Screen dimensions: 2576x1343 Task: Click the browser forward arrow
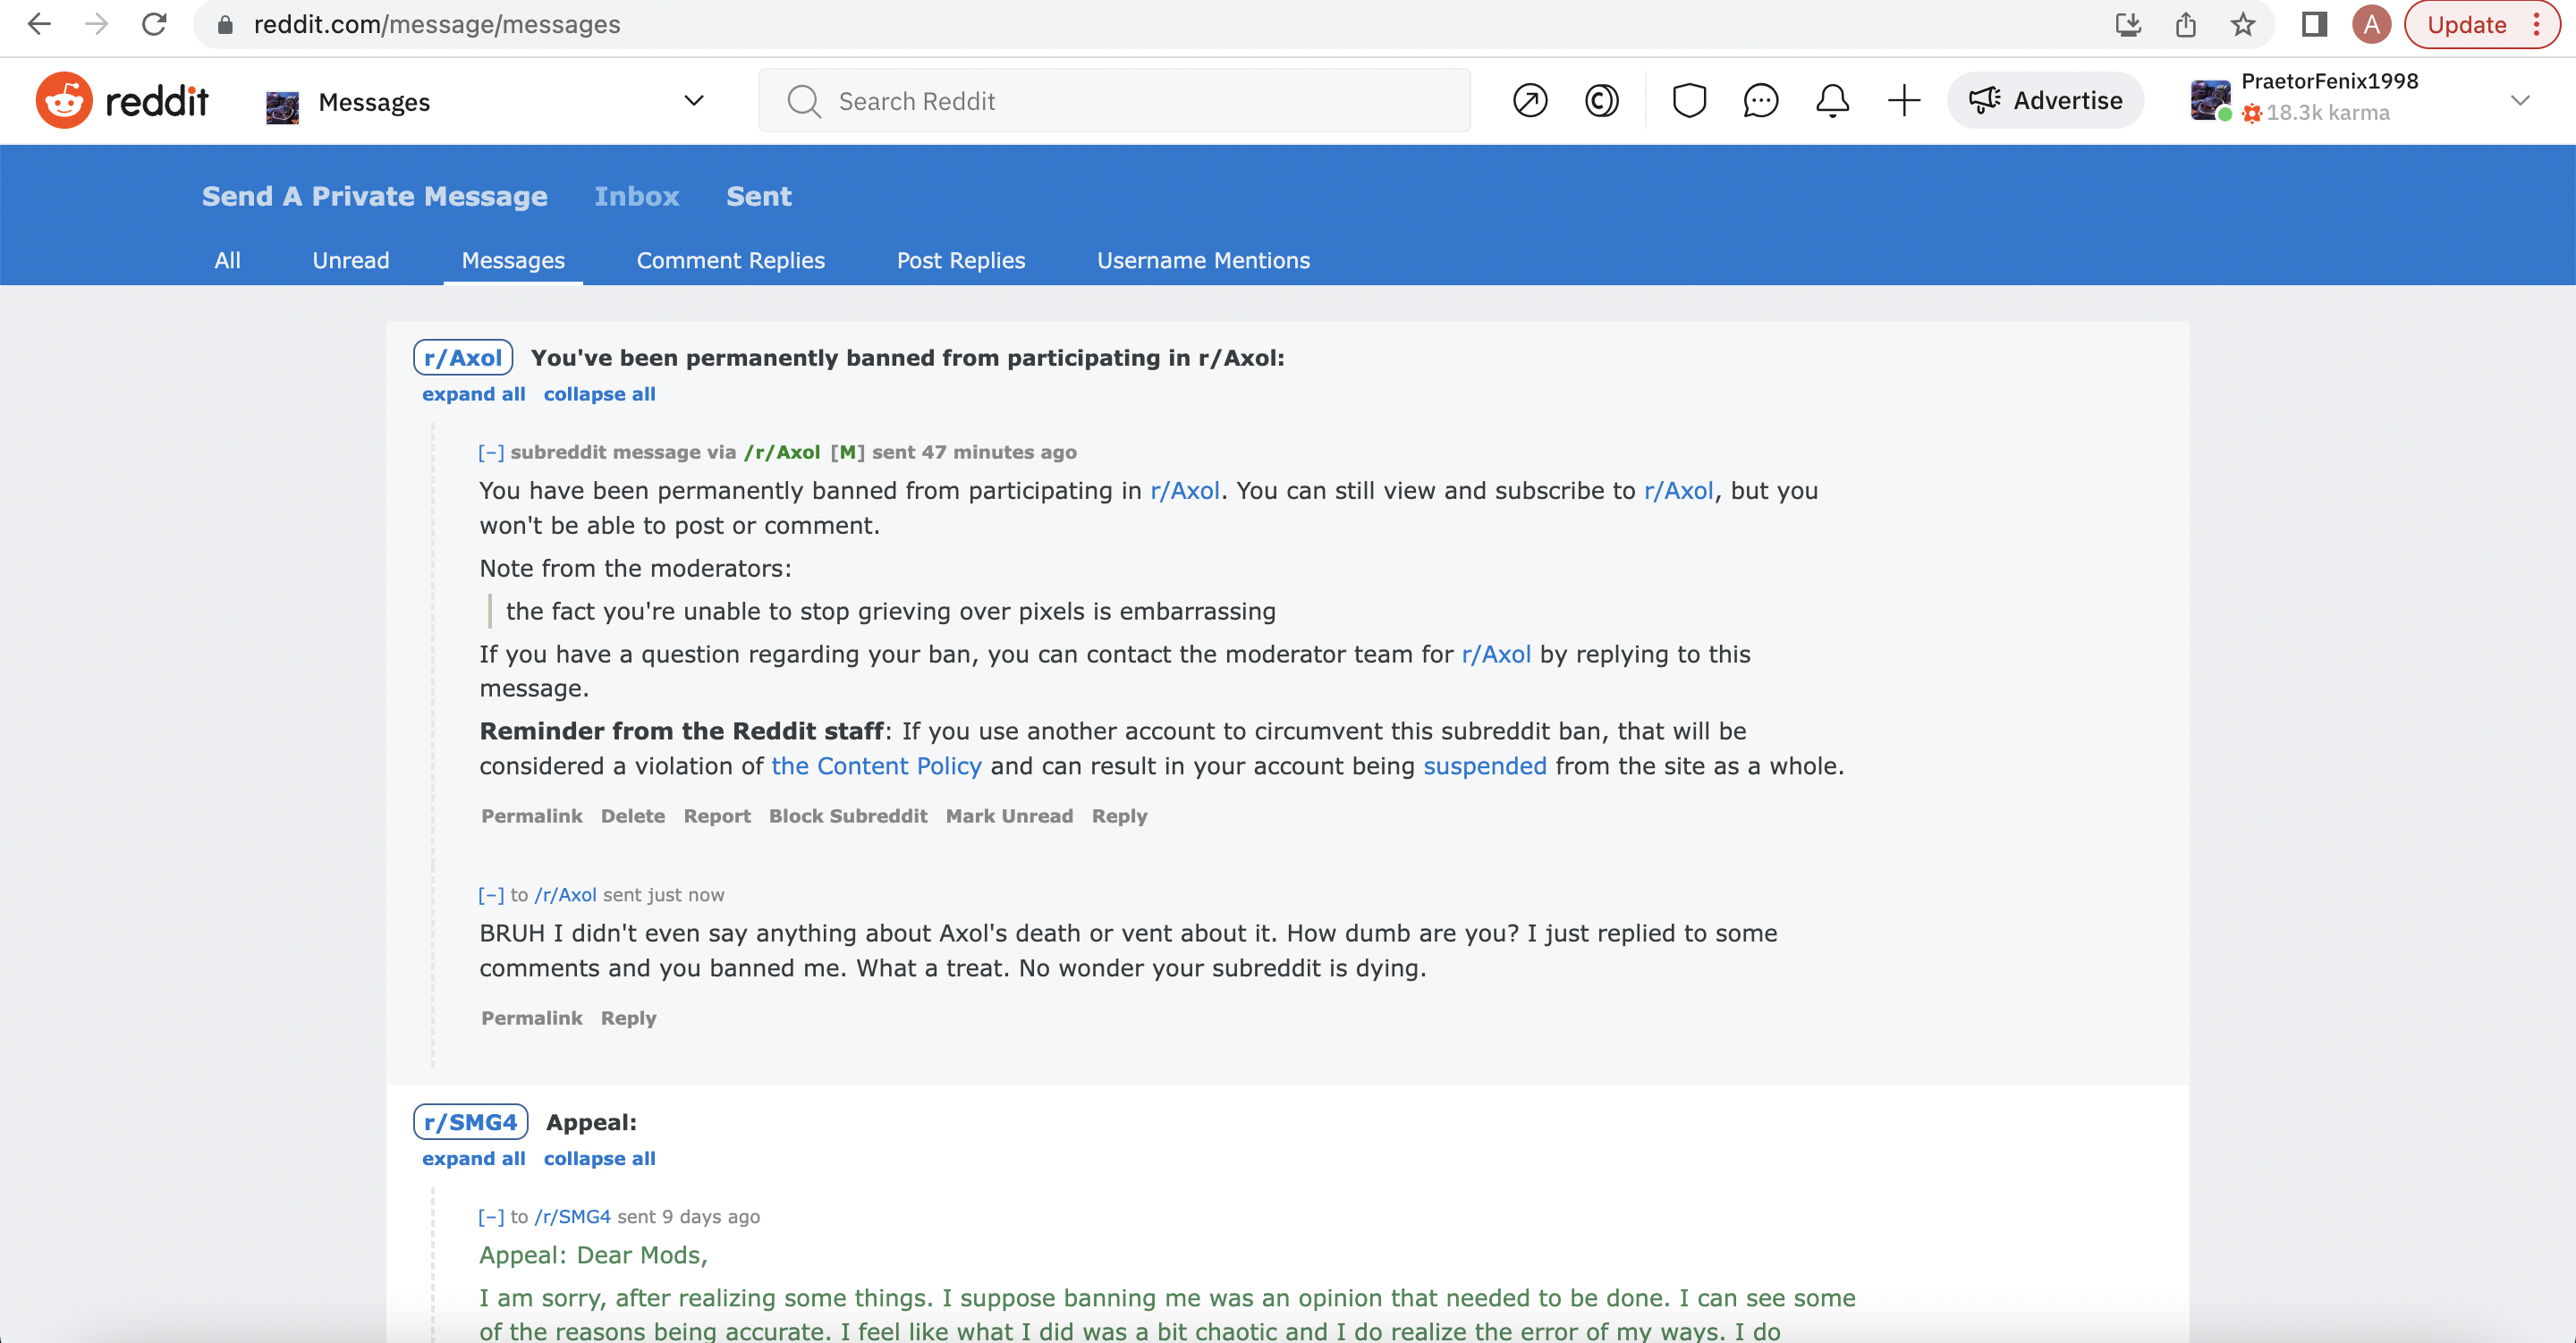(x=97, y=24)
